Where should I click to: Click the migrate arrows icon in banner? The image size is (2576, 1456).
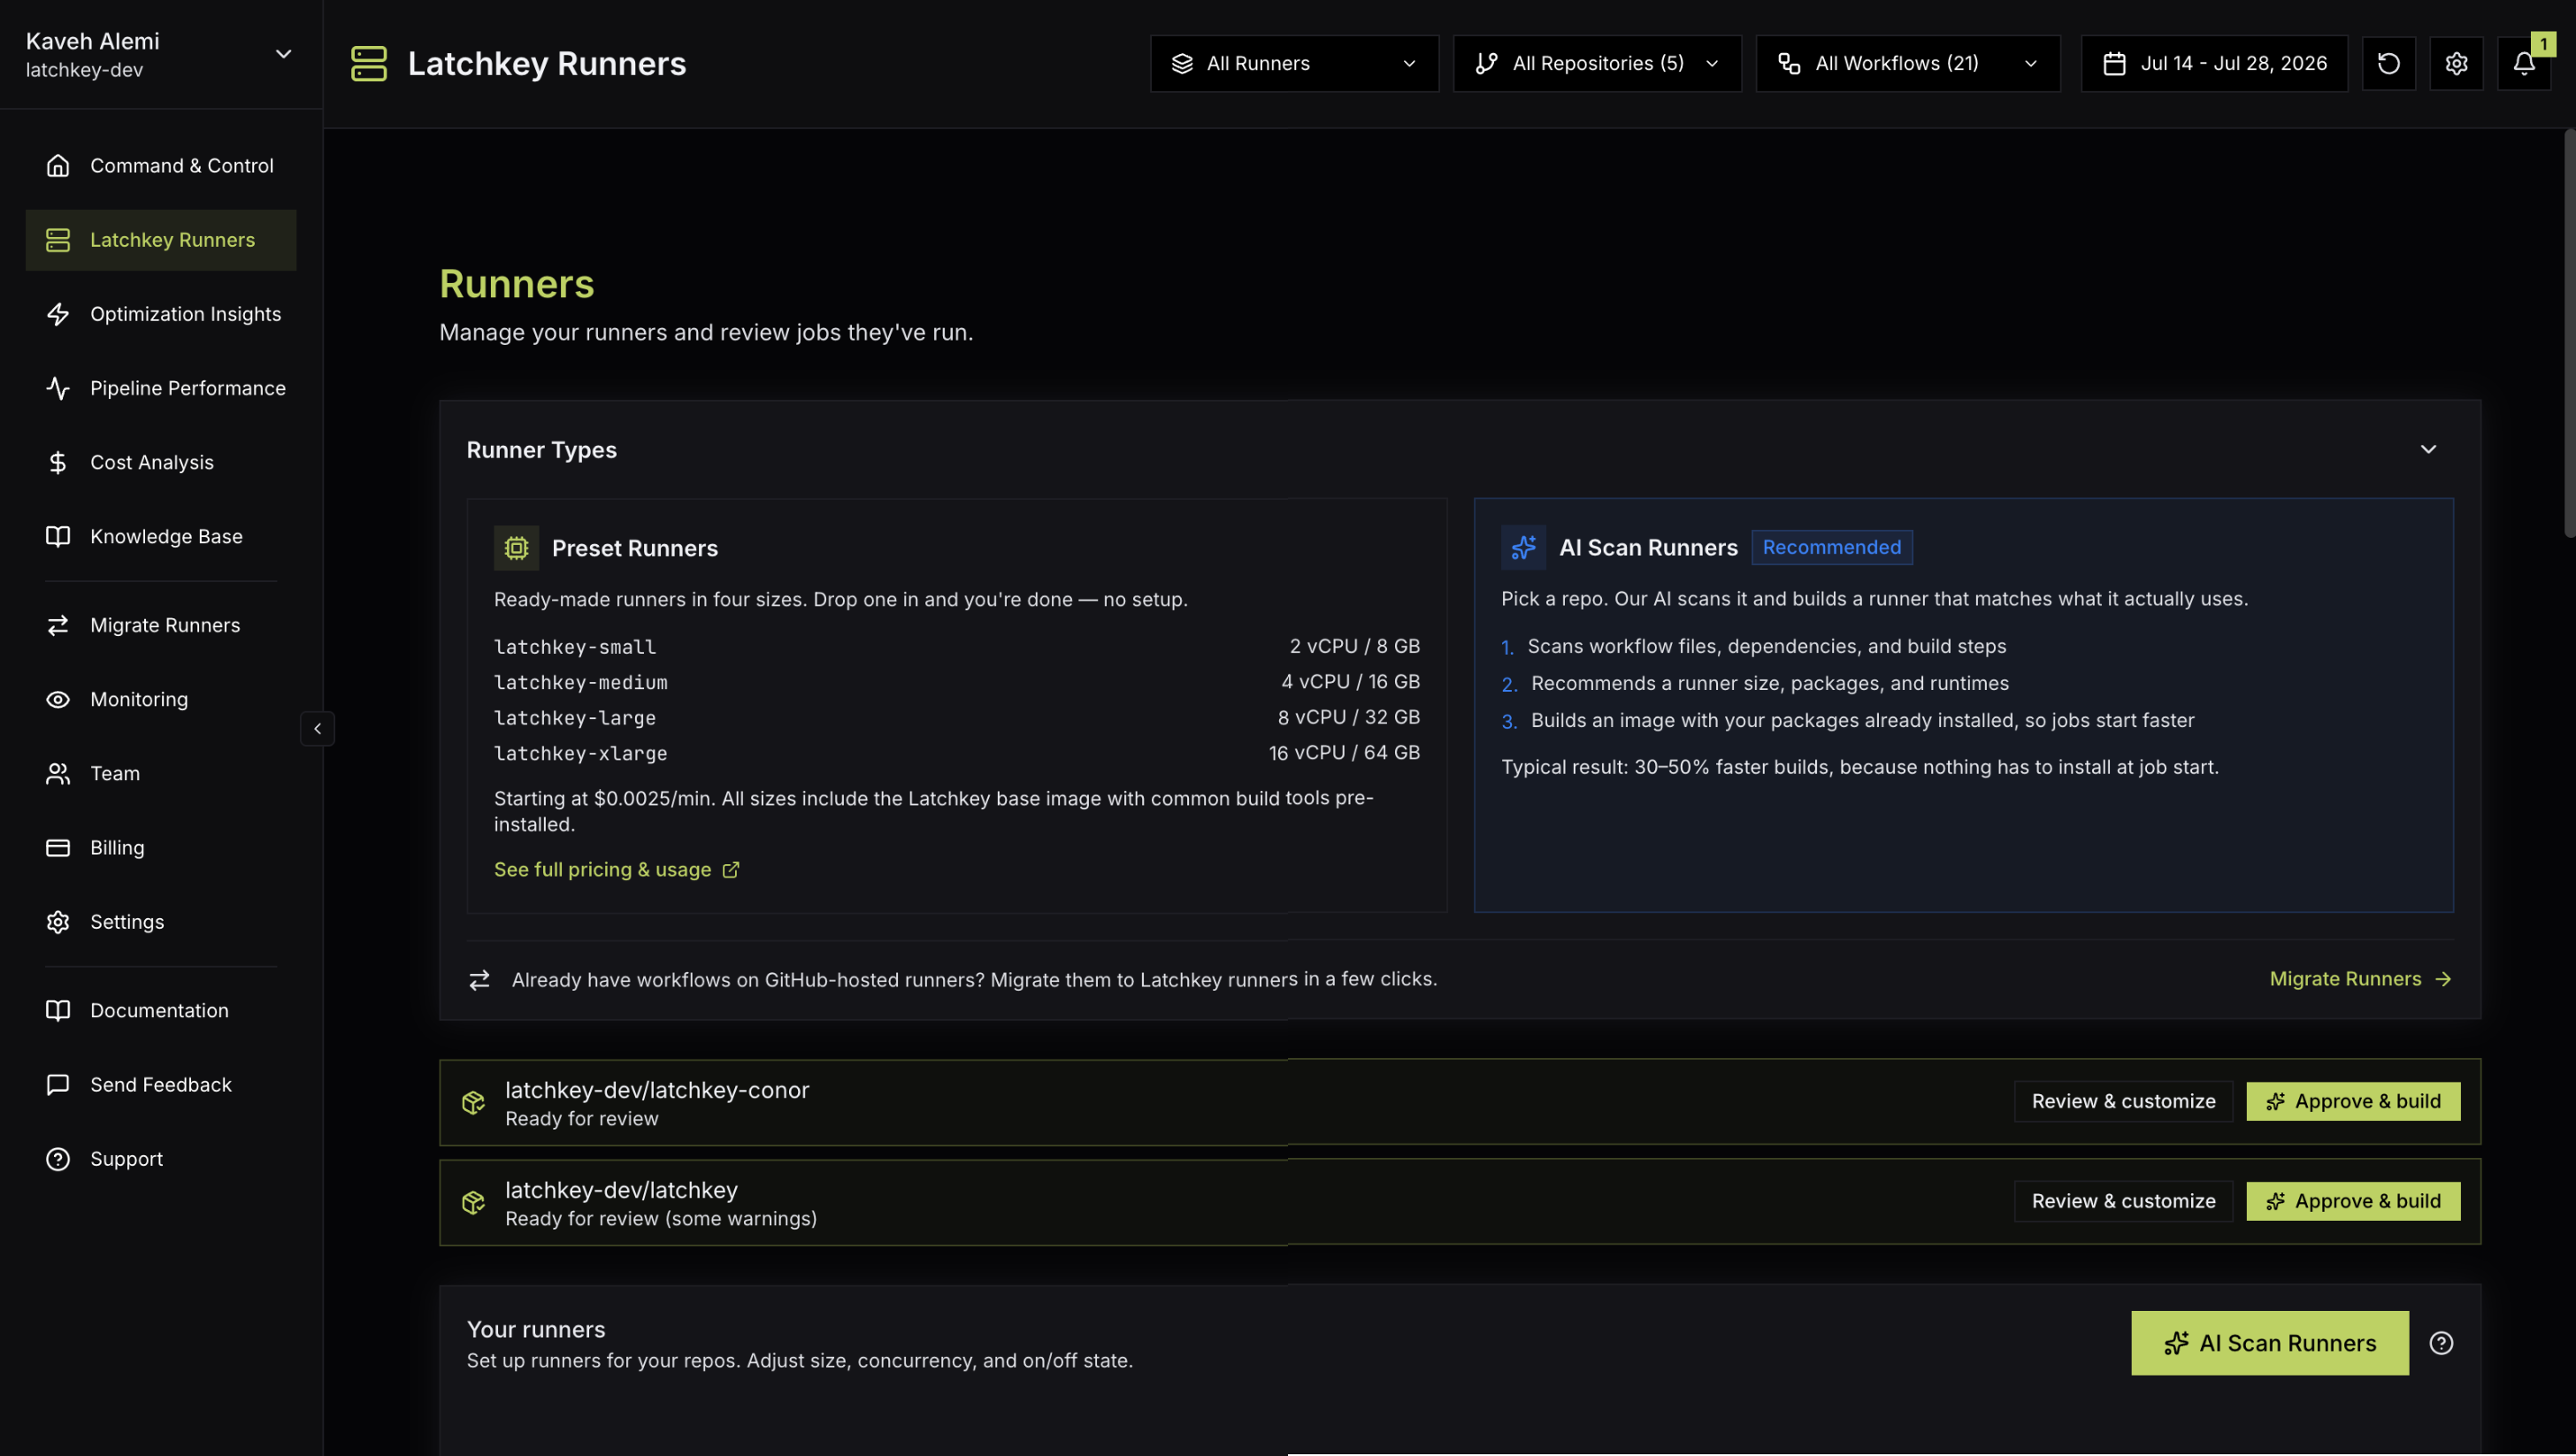(x=479, y=979)
